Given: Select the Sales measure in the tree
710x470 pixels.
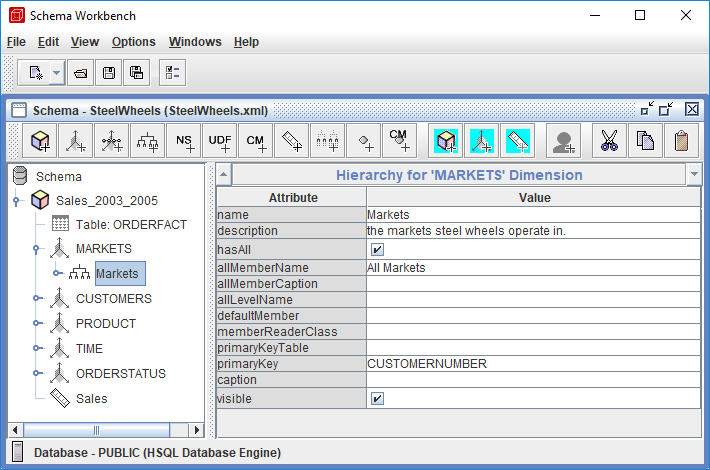Looking at the screenshot, I should [91, 398].
